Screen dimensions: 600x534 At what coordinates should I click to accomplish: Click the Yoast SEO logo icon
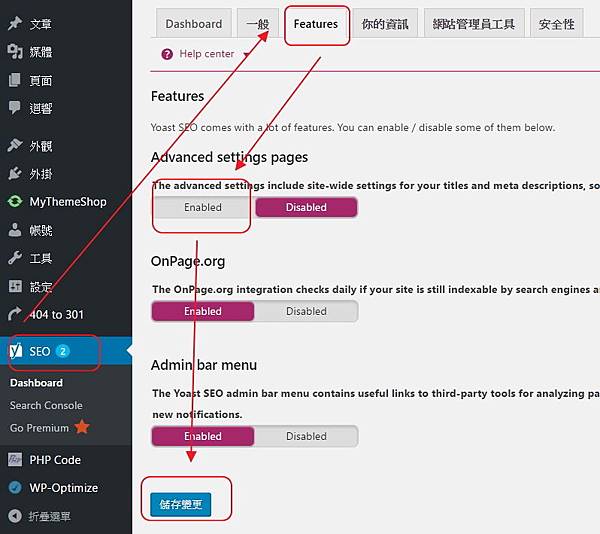click(x=15, y=351)
